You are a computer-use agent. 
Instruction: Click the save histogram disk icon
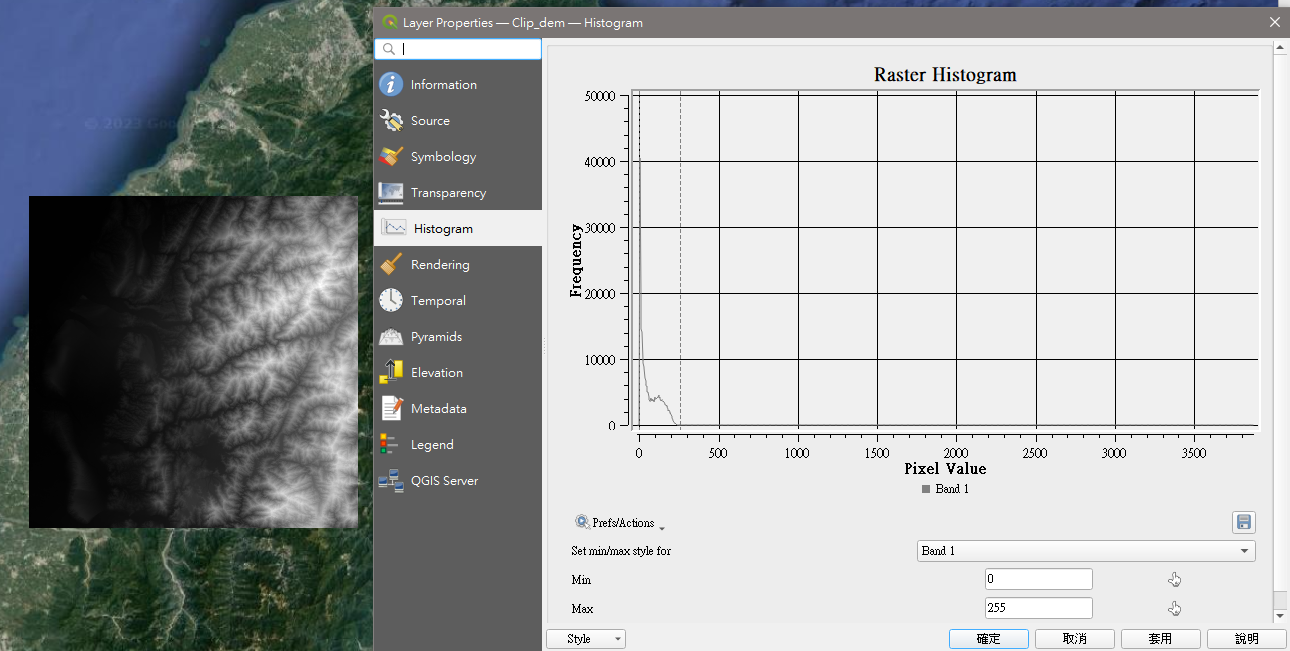(1243, 522)
